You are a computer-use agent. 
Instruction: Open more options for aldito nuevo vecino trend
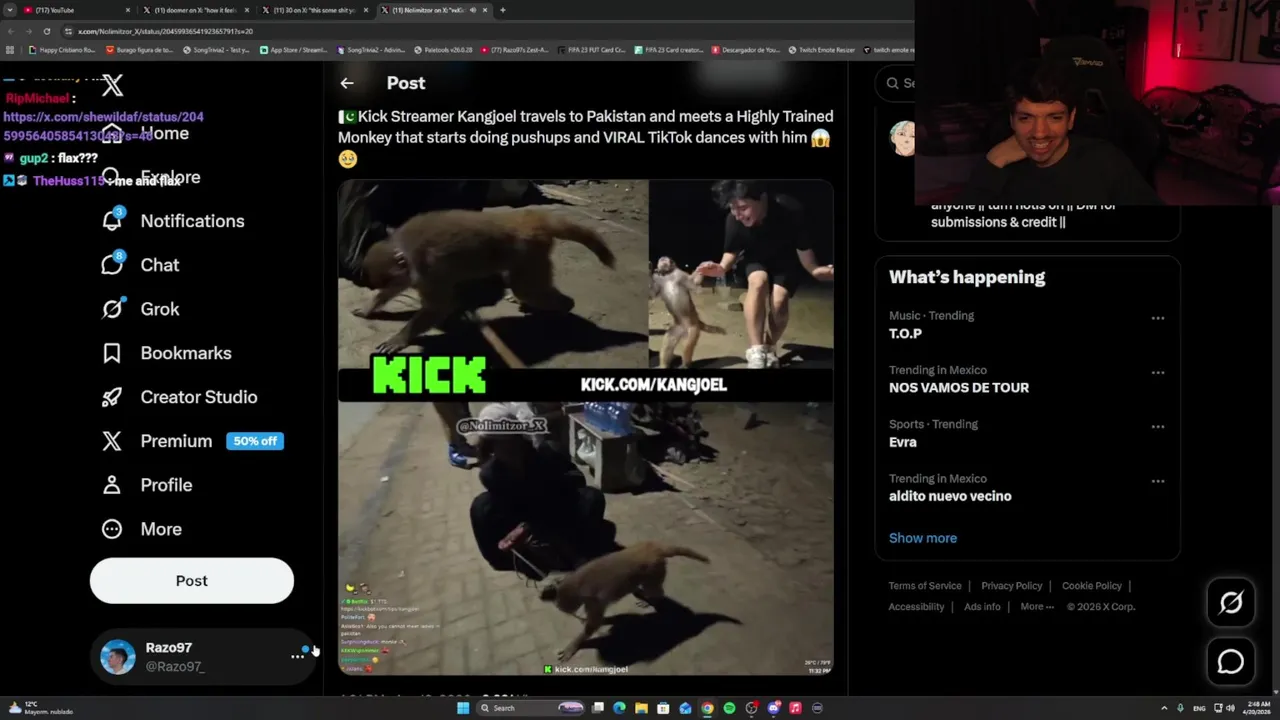(x=1157, y=481)
